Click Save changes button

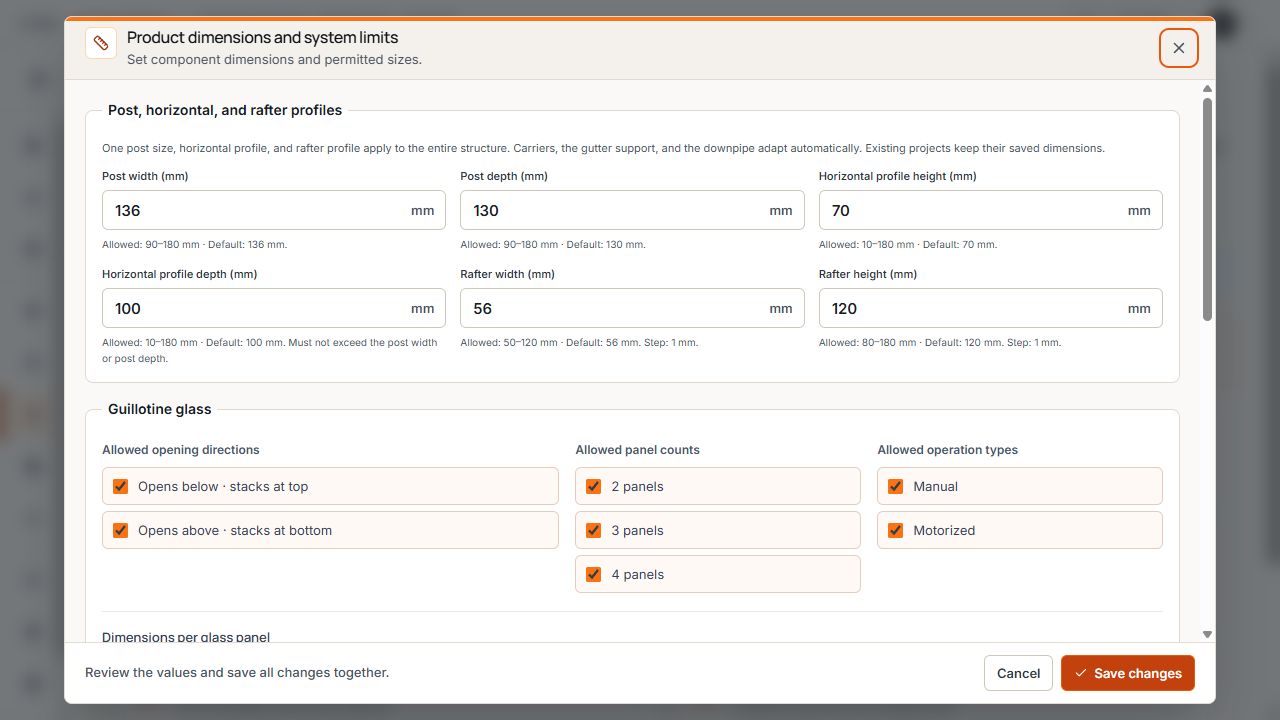[x=1128, y=673]
